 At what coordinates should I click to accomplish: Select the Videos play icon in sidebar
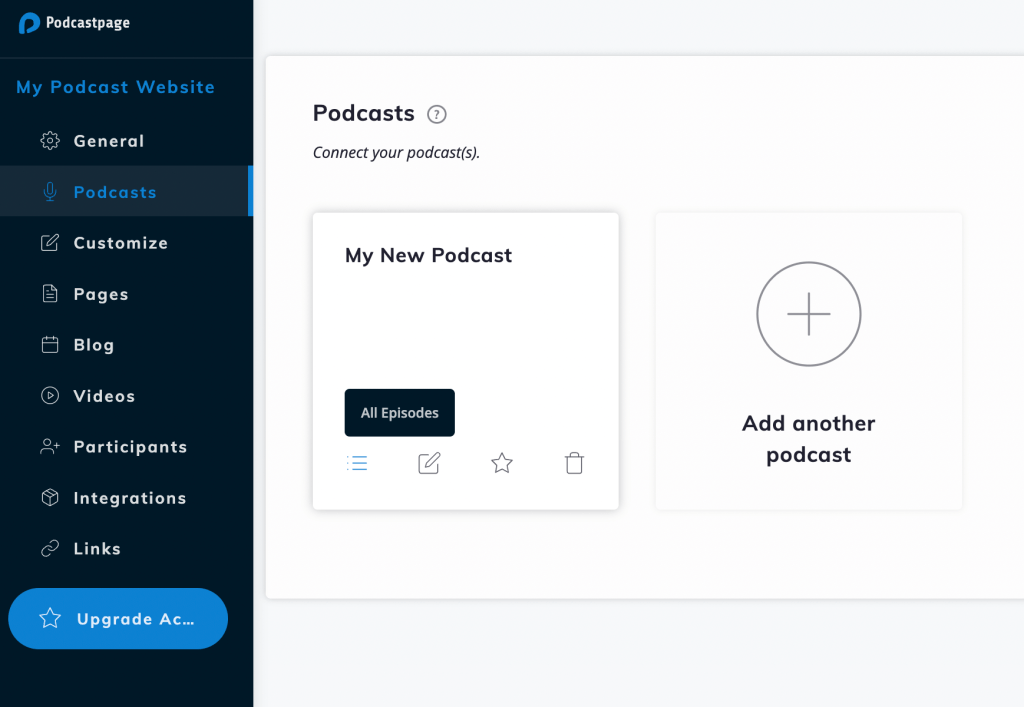point(48,395)
